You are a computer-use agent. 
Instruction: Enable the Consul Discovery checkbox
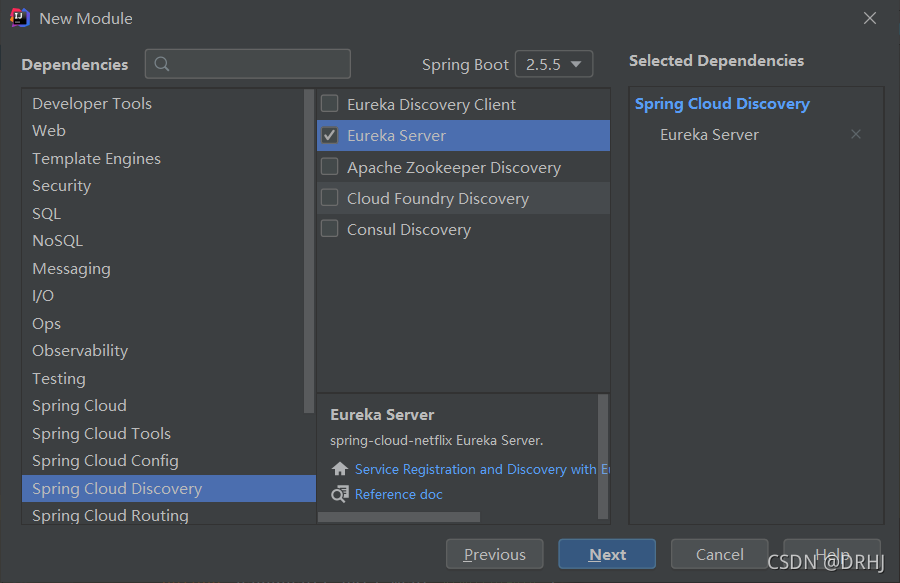pyautogui.click(x=329, y=229)
